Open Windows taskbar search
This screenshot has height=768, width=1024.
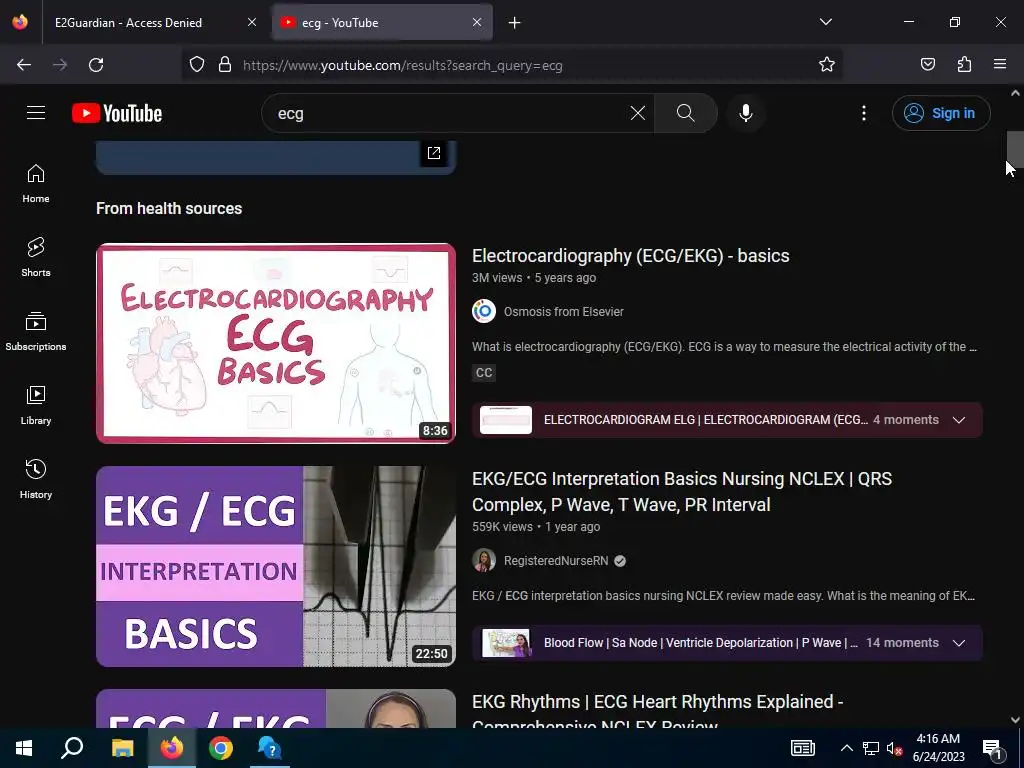[x=72, y=748]
